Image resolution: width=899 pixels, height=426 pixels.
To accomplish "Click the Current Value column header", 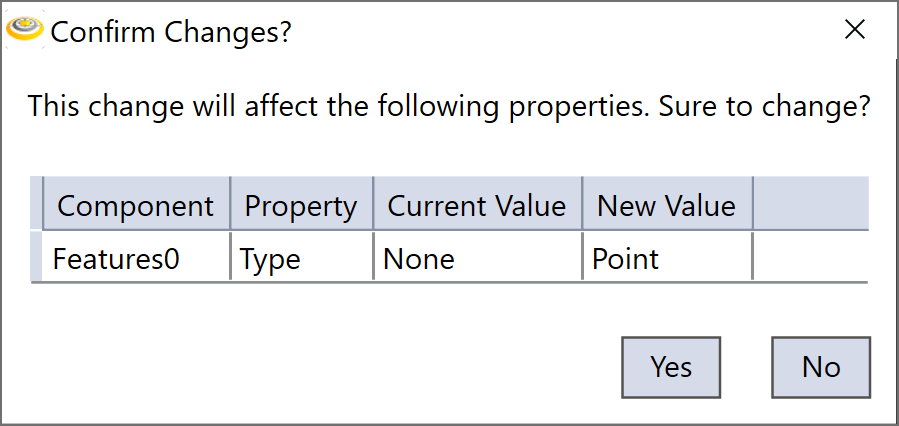I will [x=477, y=205].
